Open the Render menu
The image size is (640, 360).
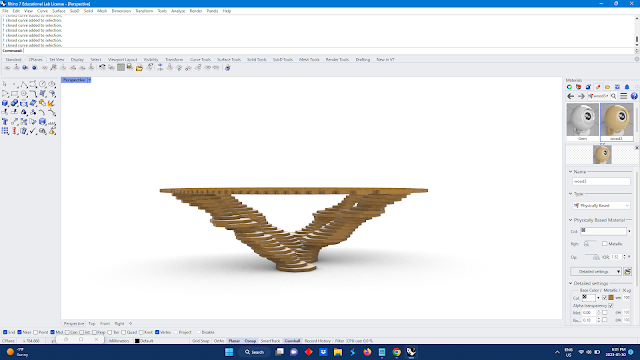pos(196,11)
